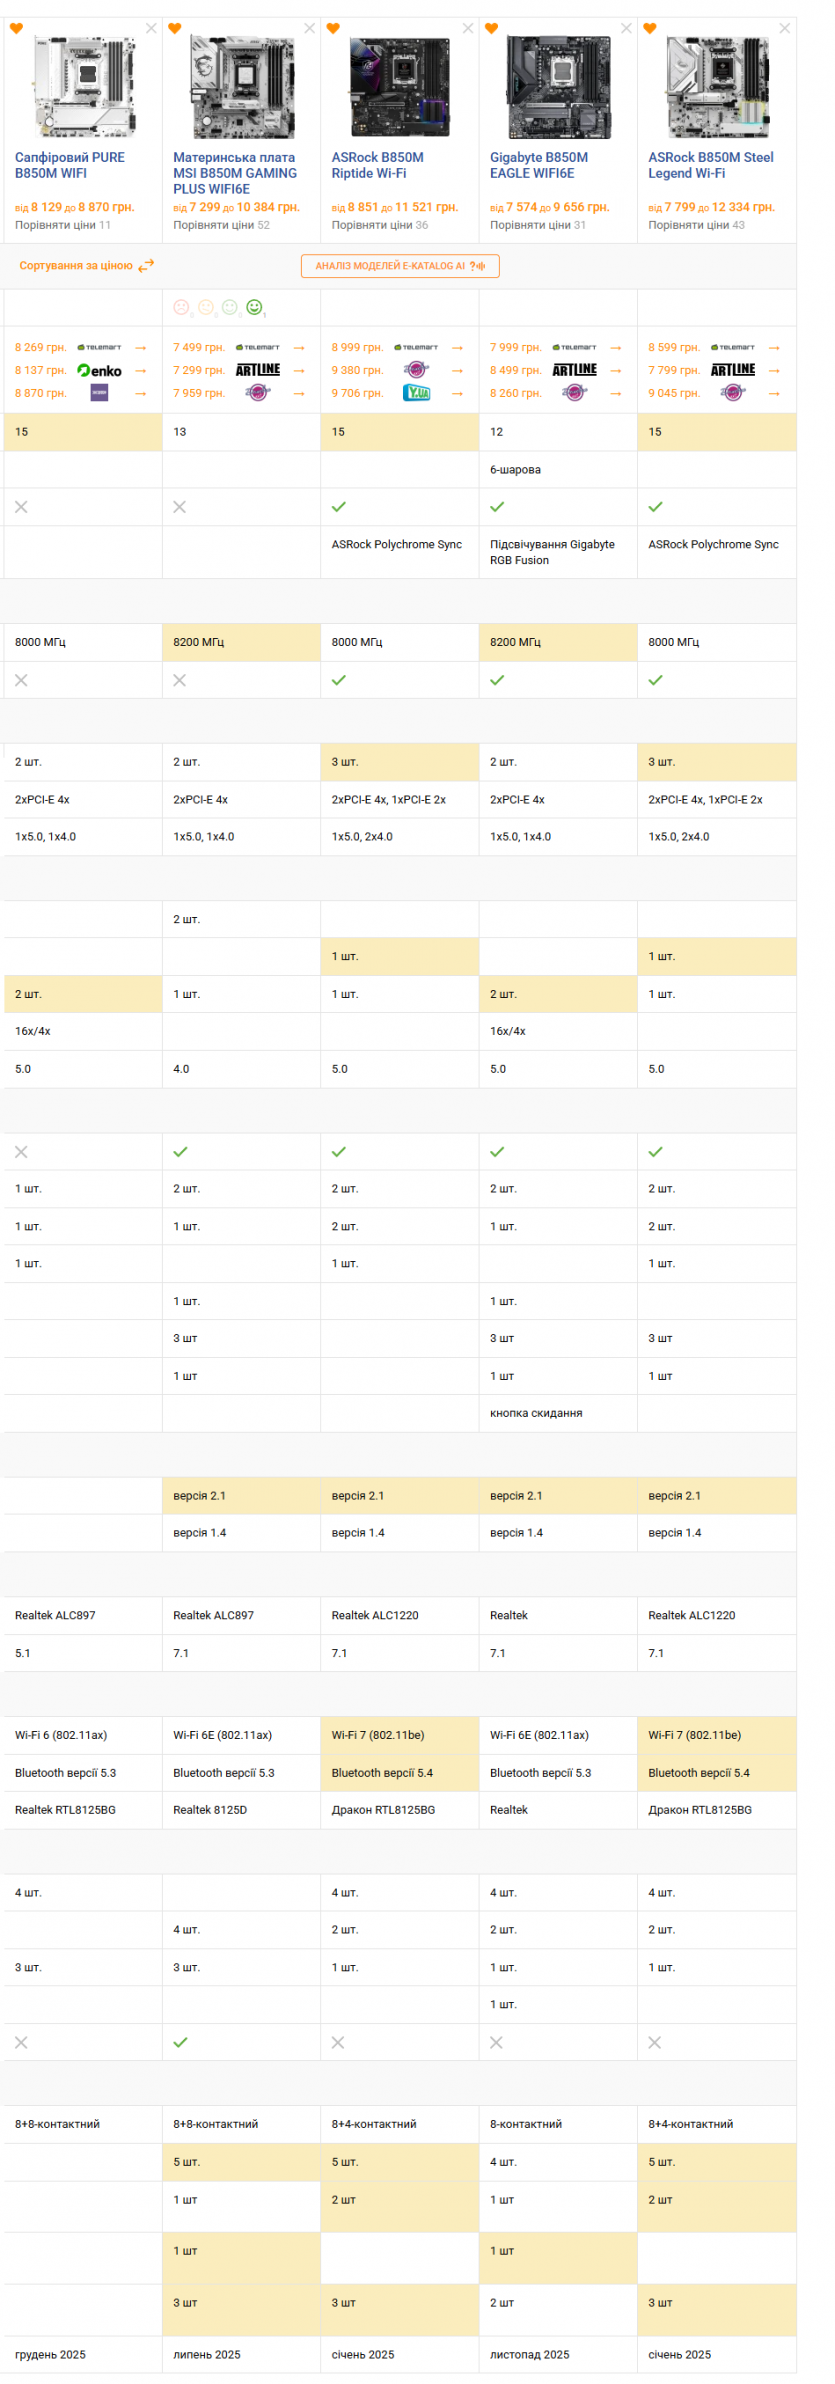Remove ASRock B850M Steel Legend from comparison

coord(784,29)
